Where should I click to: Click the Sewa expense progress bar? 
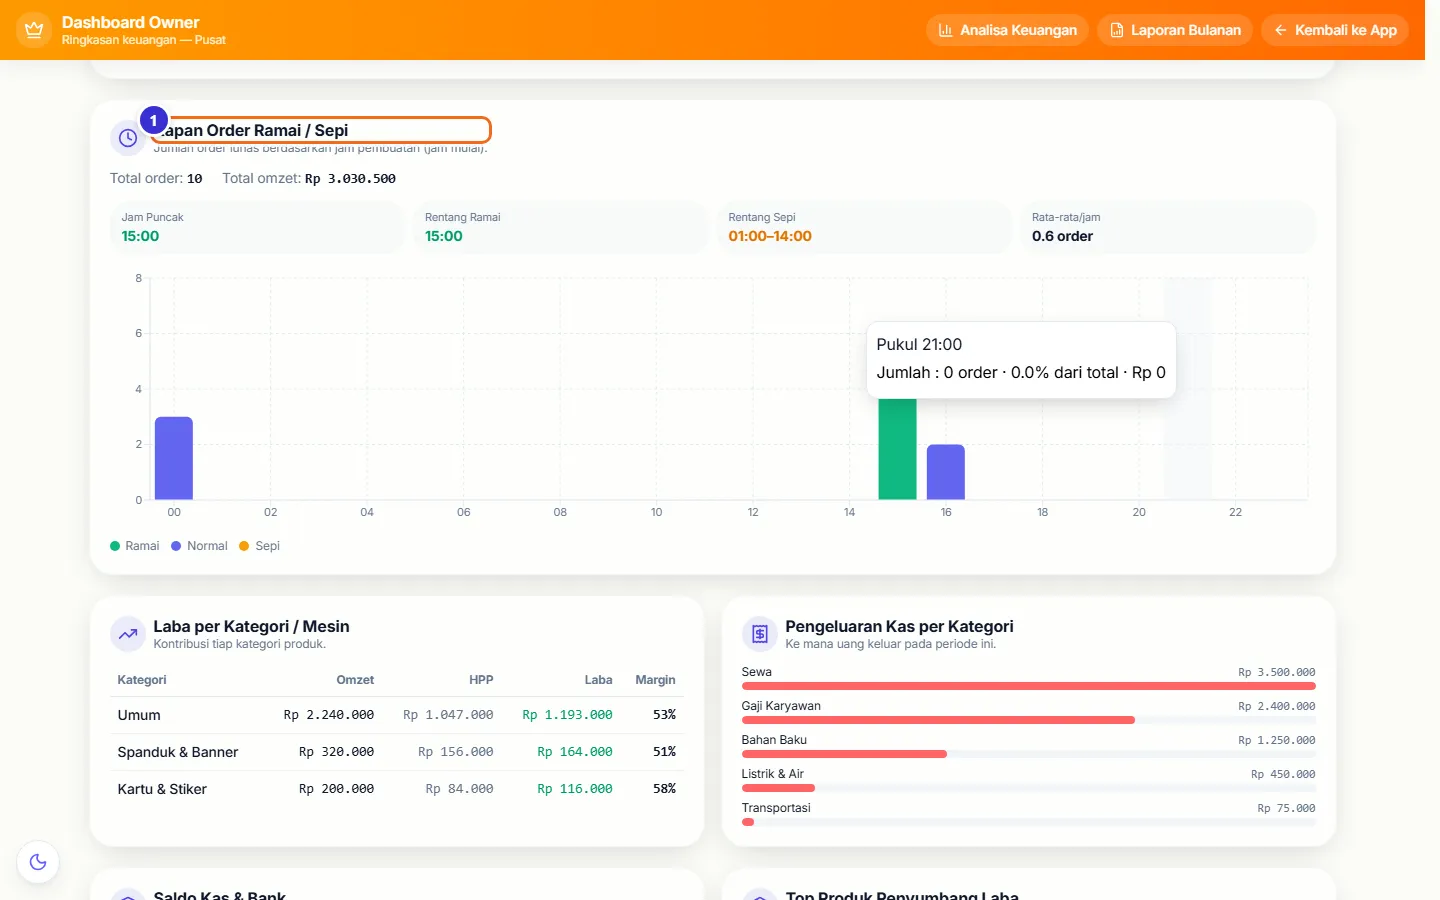[1028, 686]
